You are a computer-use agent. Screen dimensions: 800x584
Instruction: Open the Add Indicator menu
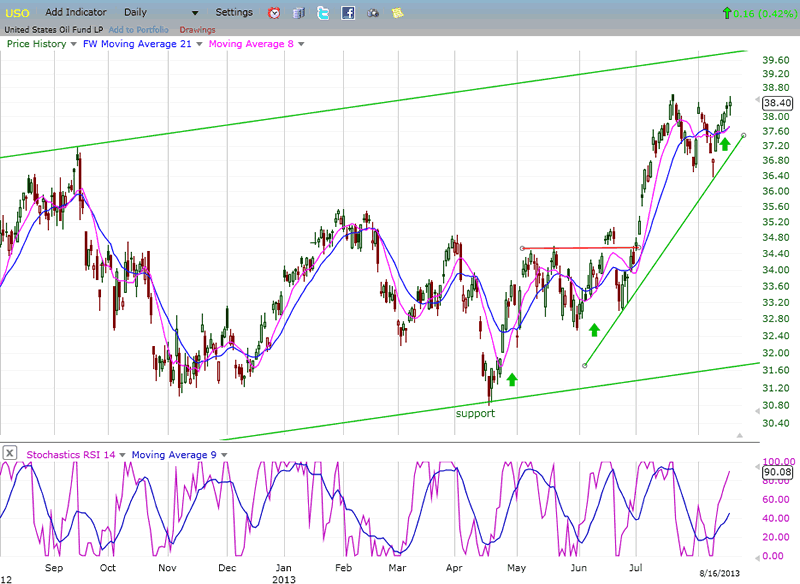[x=78, y=12]
